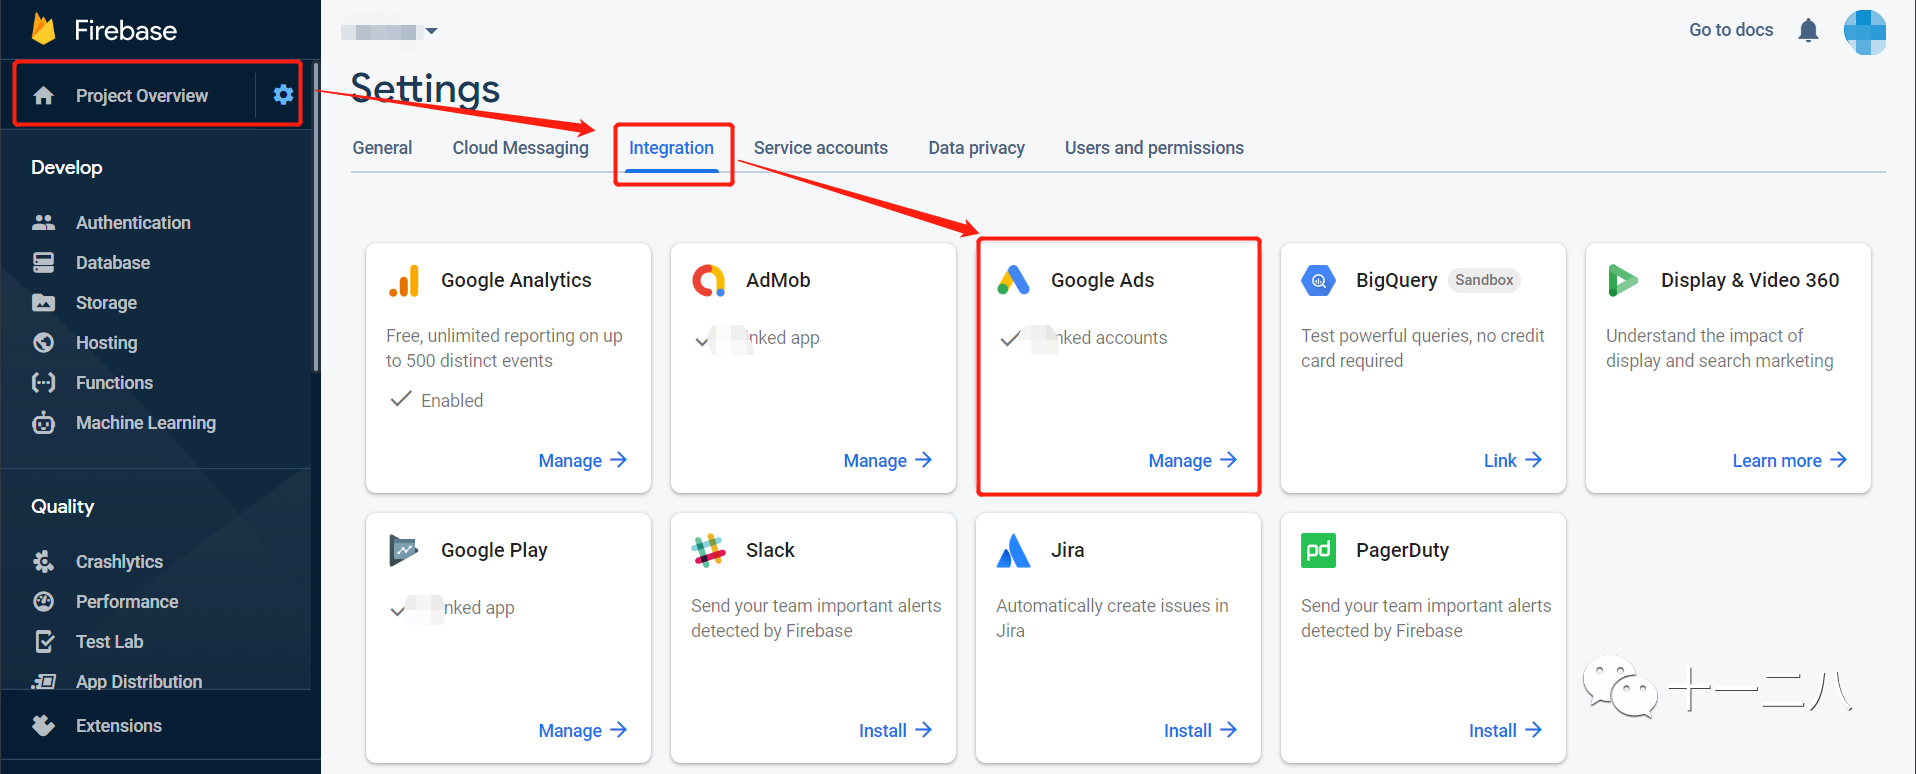Click the Google Play card icon
The width and height of the screenshot is (1916, 774).
pyautogui.click(x=403, y=550)
